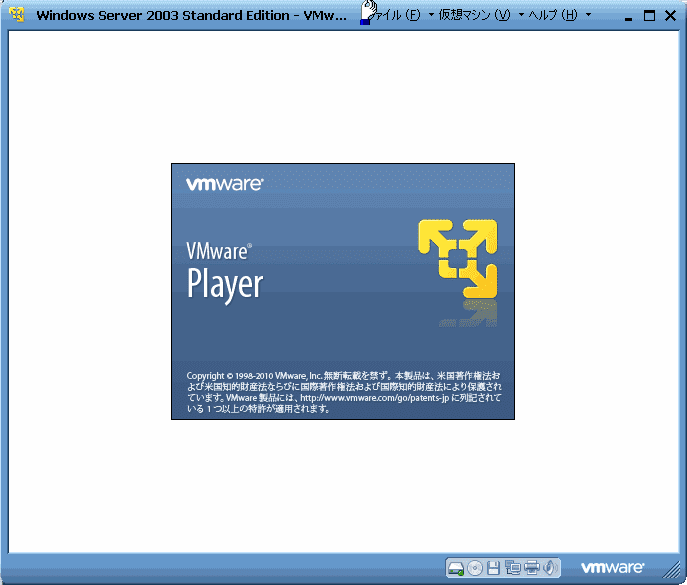The height and width of the screenshot is (585, 687).
Task: Maximize the VMware Player window
Action: click(649, 16)
